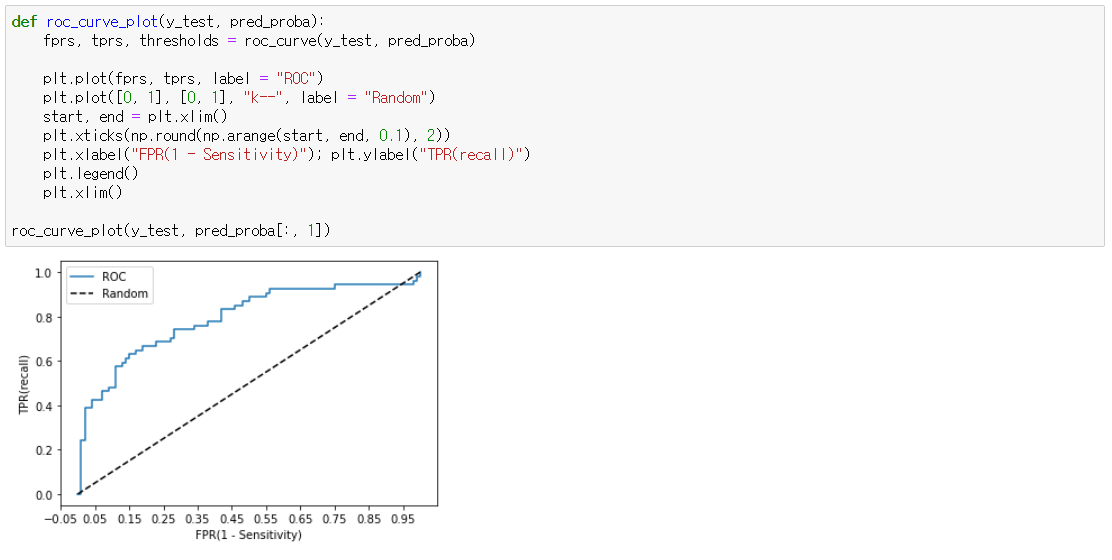Click the roc_curve_plot function name in the def line
Screen dimensions: 1112x560
click(x=102, y=22)
